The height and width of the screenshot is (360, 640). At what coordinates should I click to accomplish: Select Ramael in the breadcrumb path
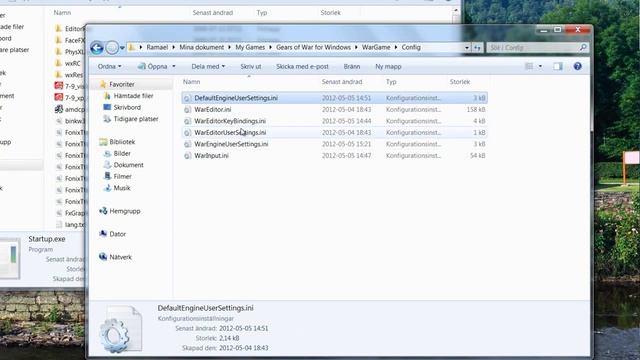pos(157,47)
